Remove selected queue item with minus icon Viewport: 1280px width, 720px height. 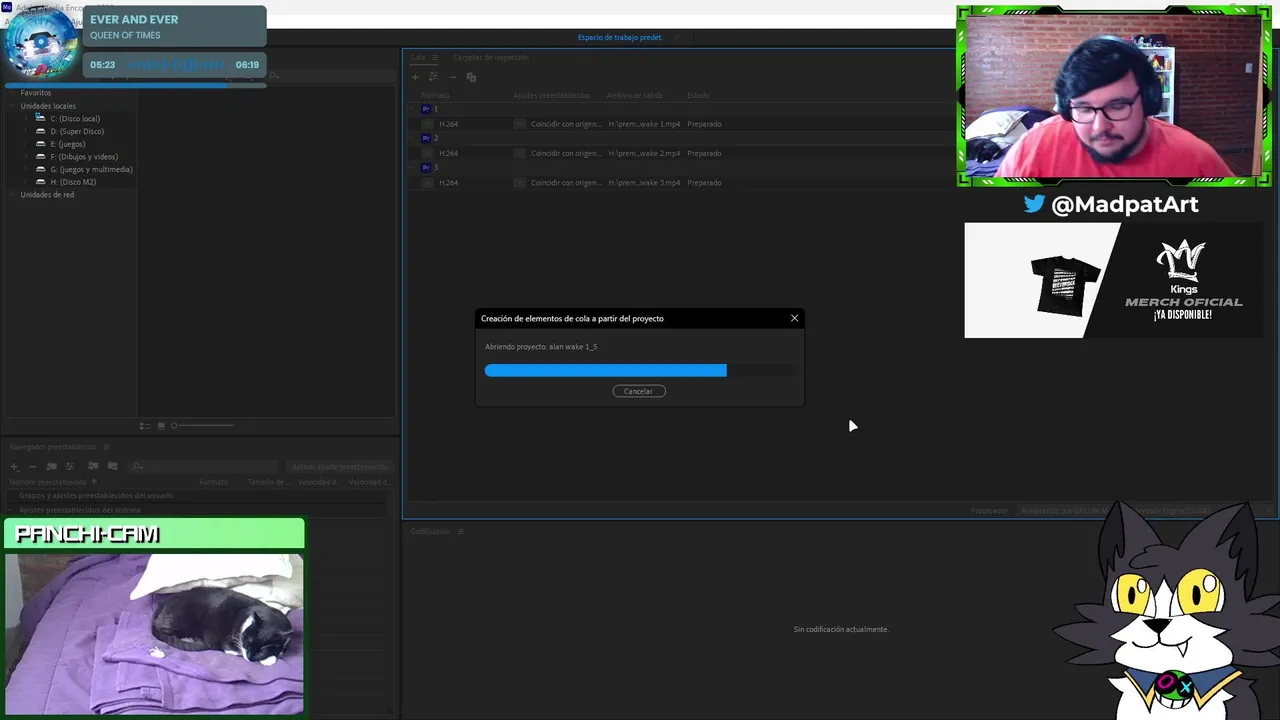452,77
